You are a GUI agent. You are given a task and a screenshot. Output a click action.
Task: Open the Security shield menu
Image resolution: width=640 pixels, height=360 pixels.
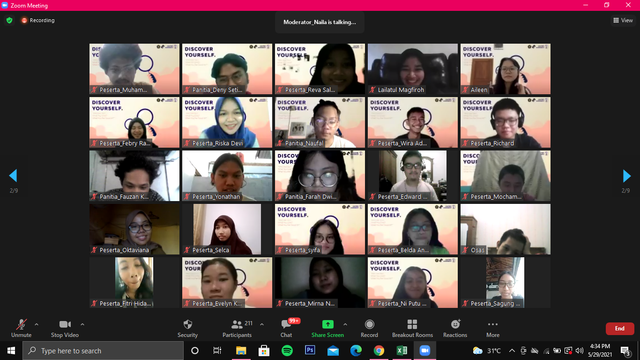tap(188, 328)
